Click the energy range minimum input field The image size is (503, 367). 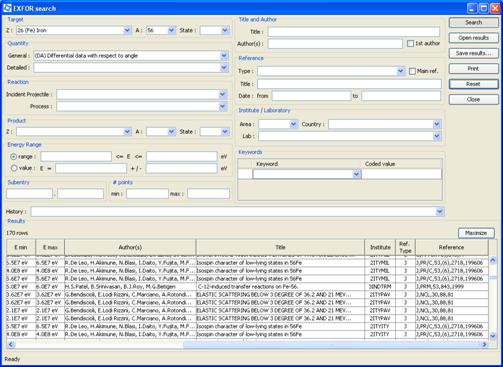point(76,156)
